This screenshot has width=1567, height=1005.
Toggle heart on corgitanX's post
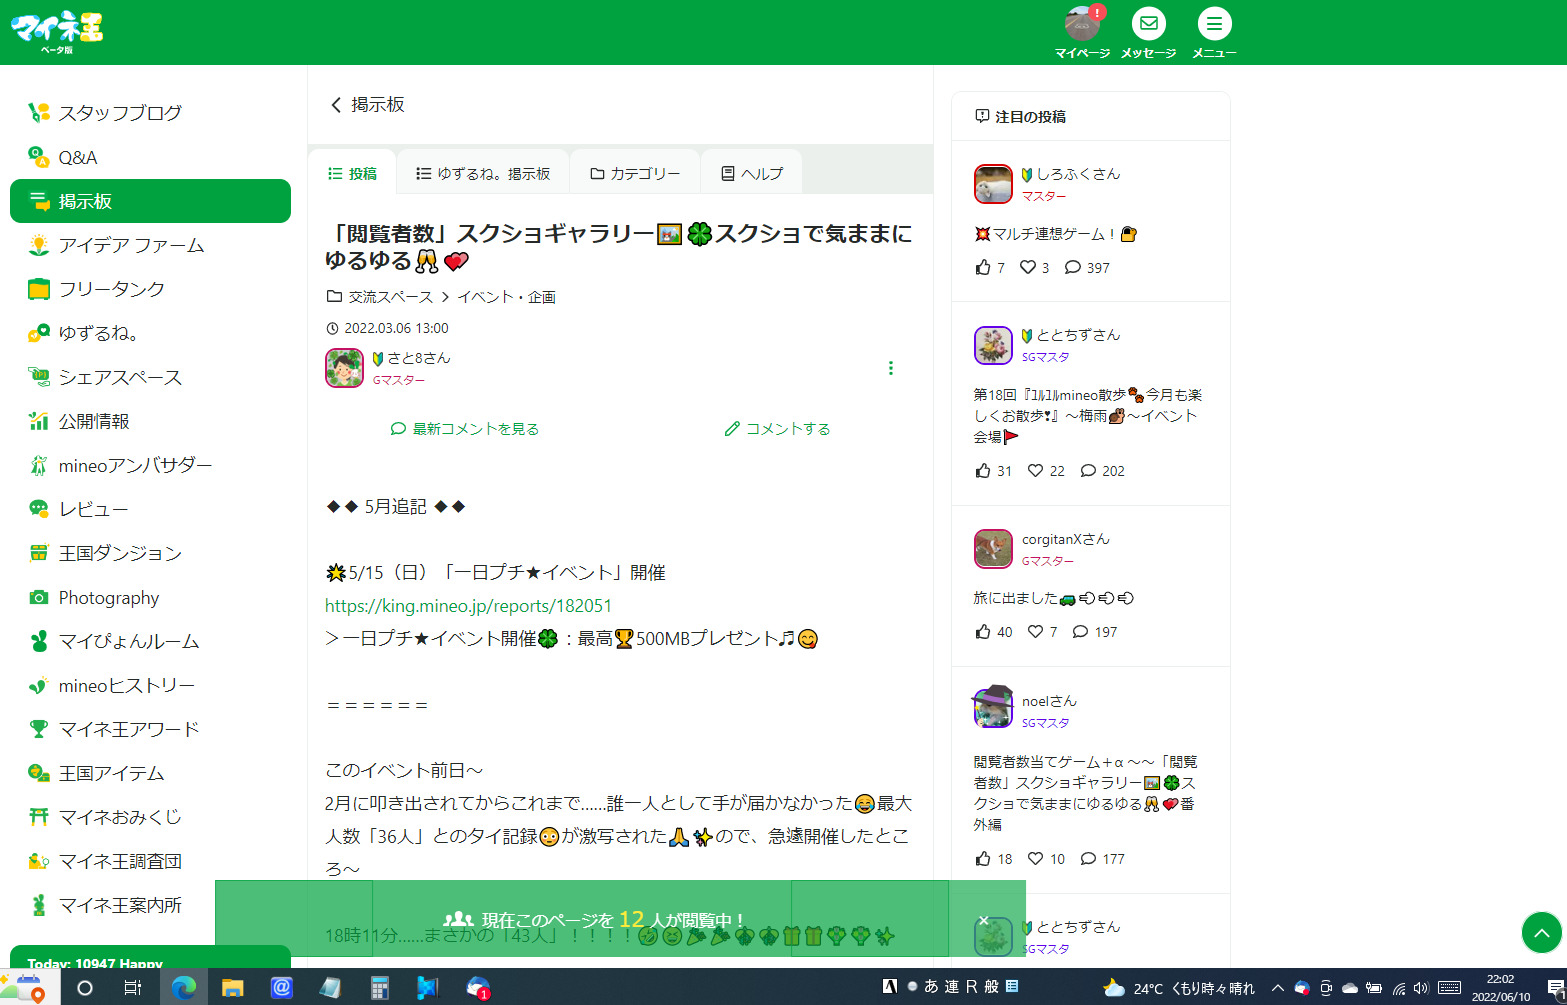click(x=1036, y=632)
